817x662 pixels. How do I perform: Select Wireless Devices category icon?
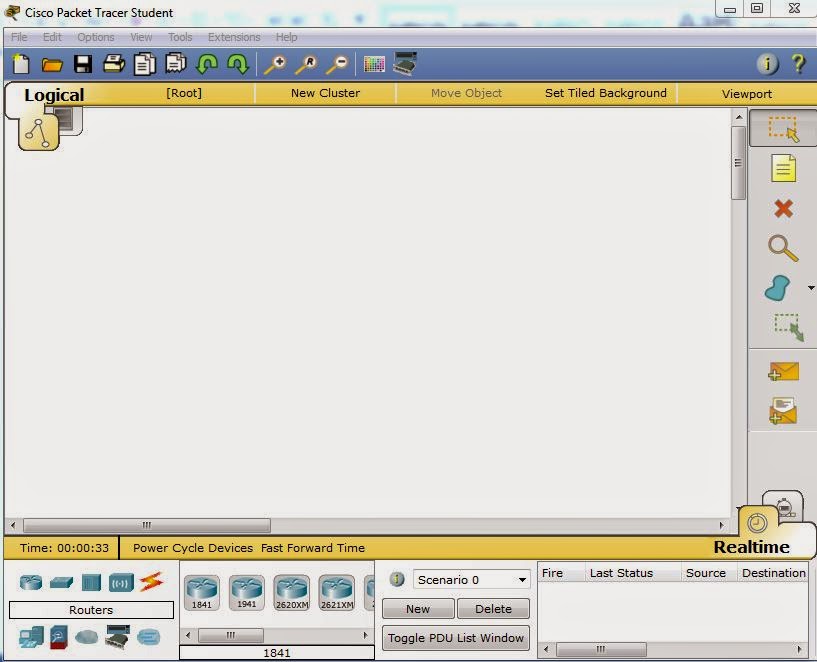(121, 583)
